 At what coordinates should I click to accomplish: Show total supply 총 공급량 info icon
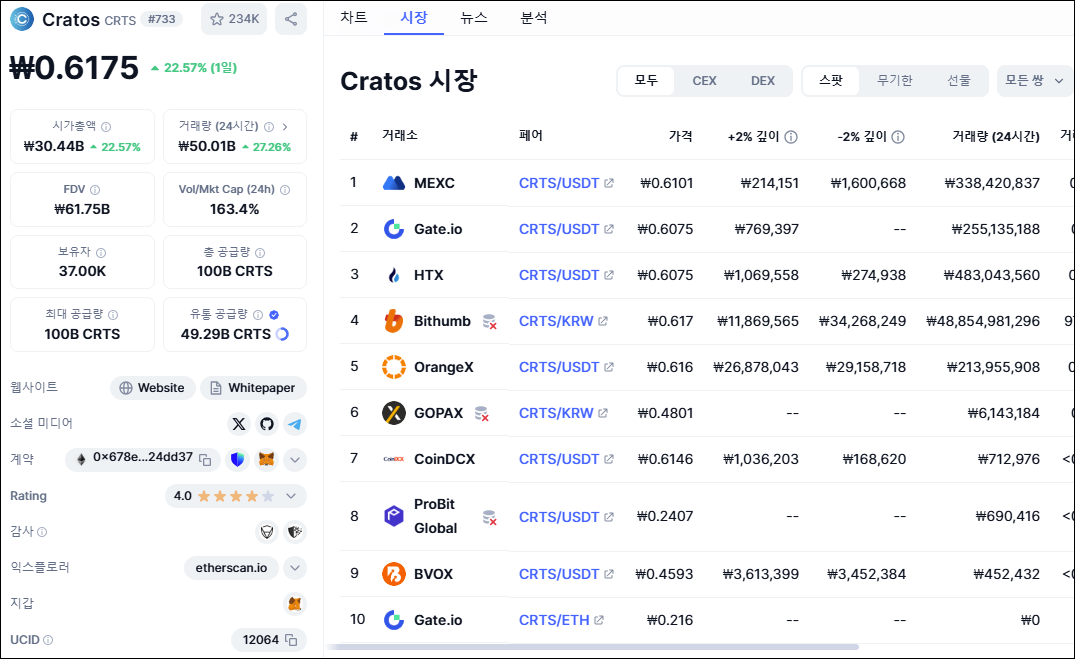click(x=260, y=252)
